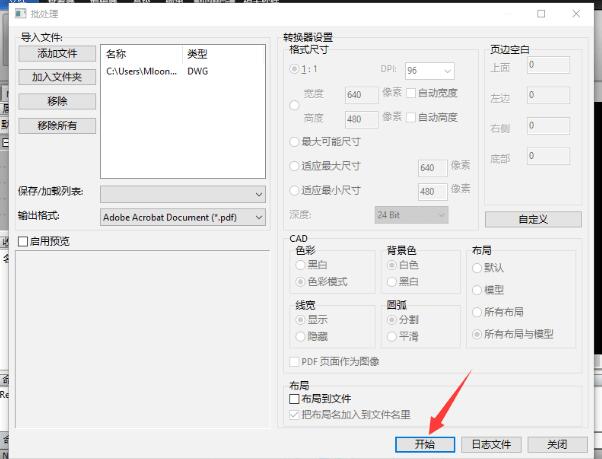This screenshot has height=459, width=602.
Task: Open the 日志文件 button
Action: [491, 444]
